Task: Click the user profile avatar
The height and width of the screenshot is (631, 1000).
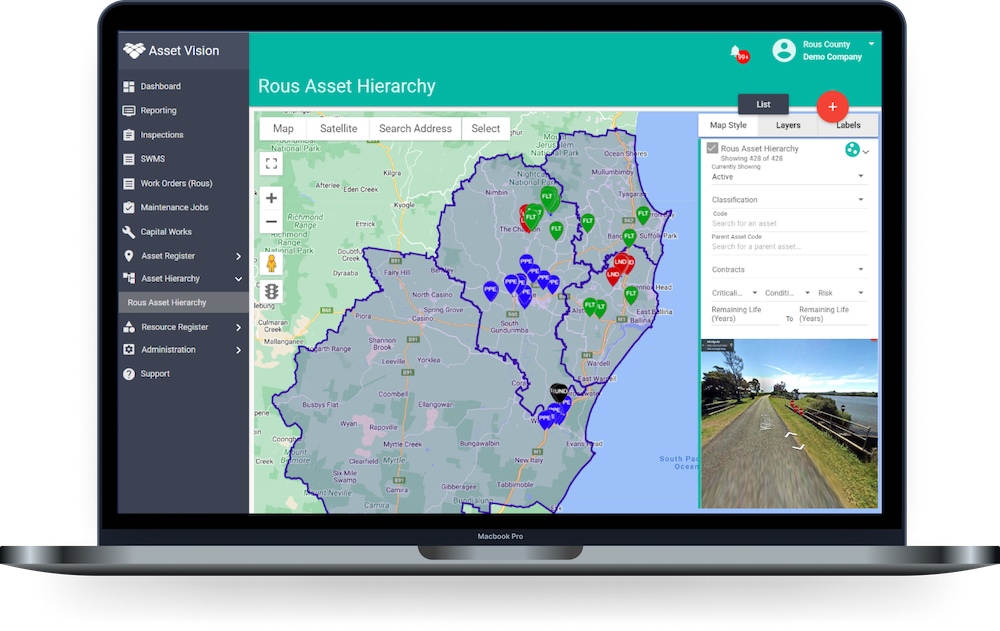Action: coord(784,50)
